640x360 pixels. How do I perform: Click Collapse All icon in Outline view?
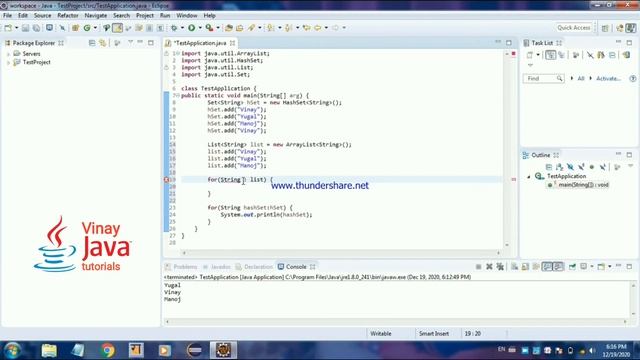549,167
